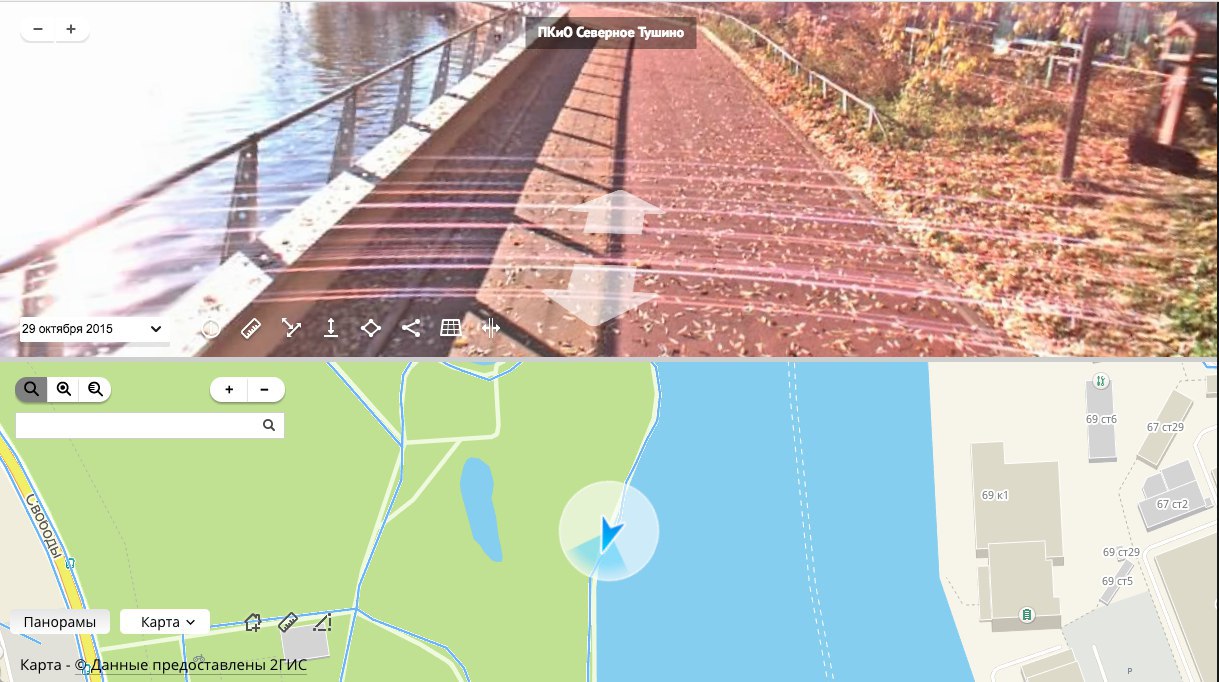Activate the diagonal distance arrows tool
1219x682 pixels.
[291, 328]
